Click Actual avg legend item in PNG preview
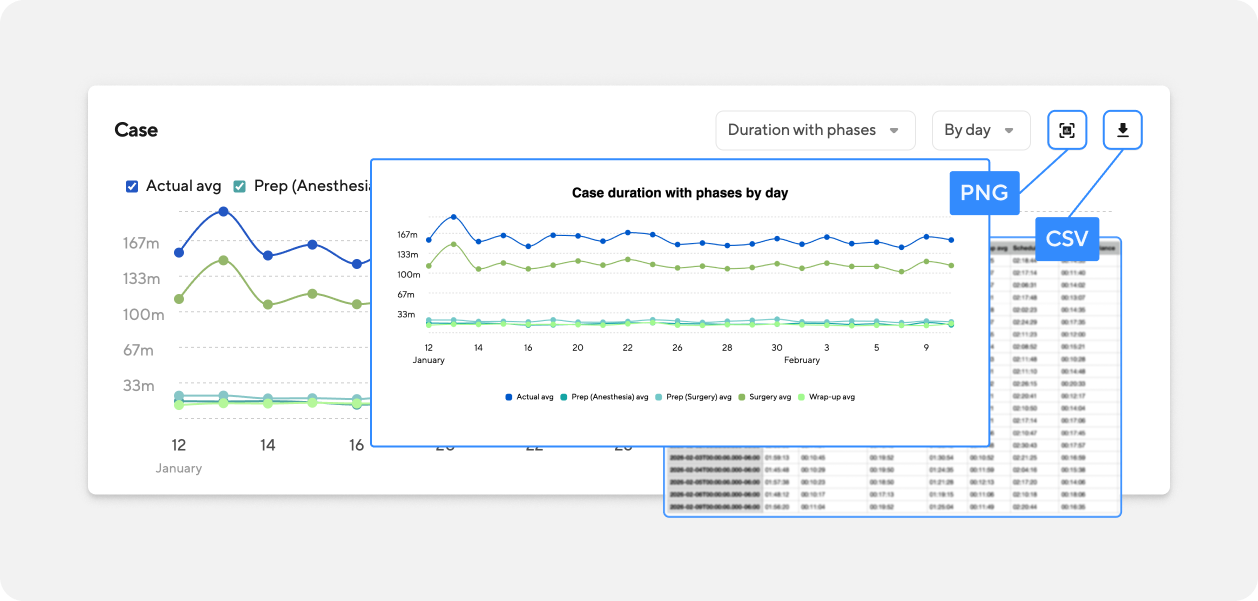This screenshot has width=1258, height=601. (x=530, y=397)
